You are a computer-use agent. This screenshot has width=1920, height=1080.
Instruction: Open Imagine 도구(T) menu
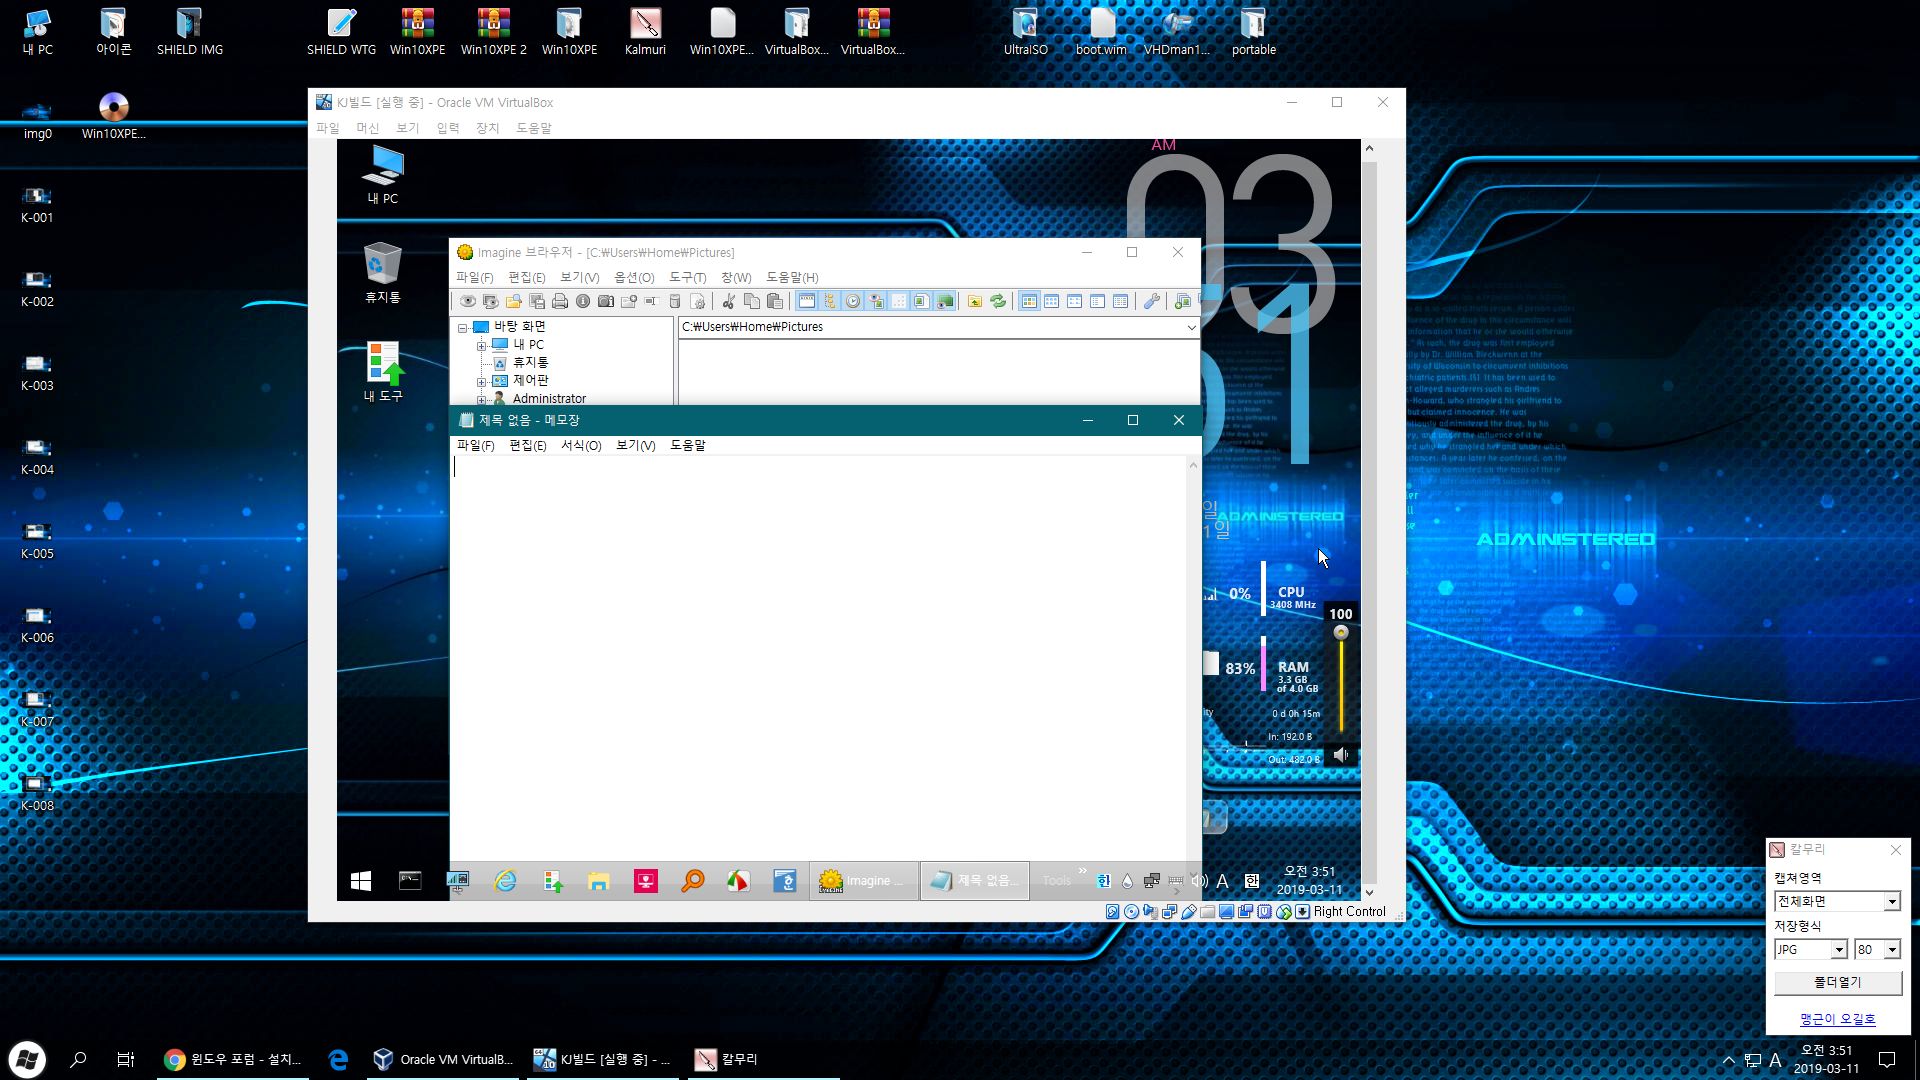(x=687, y=277)
